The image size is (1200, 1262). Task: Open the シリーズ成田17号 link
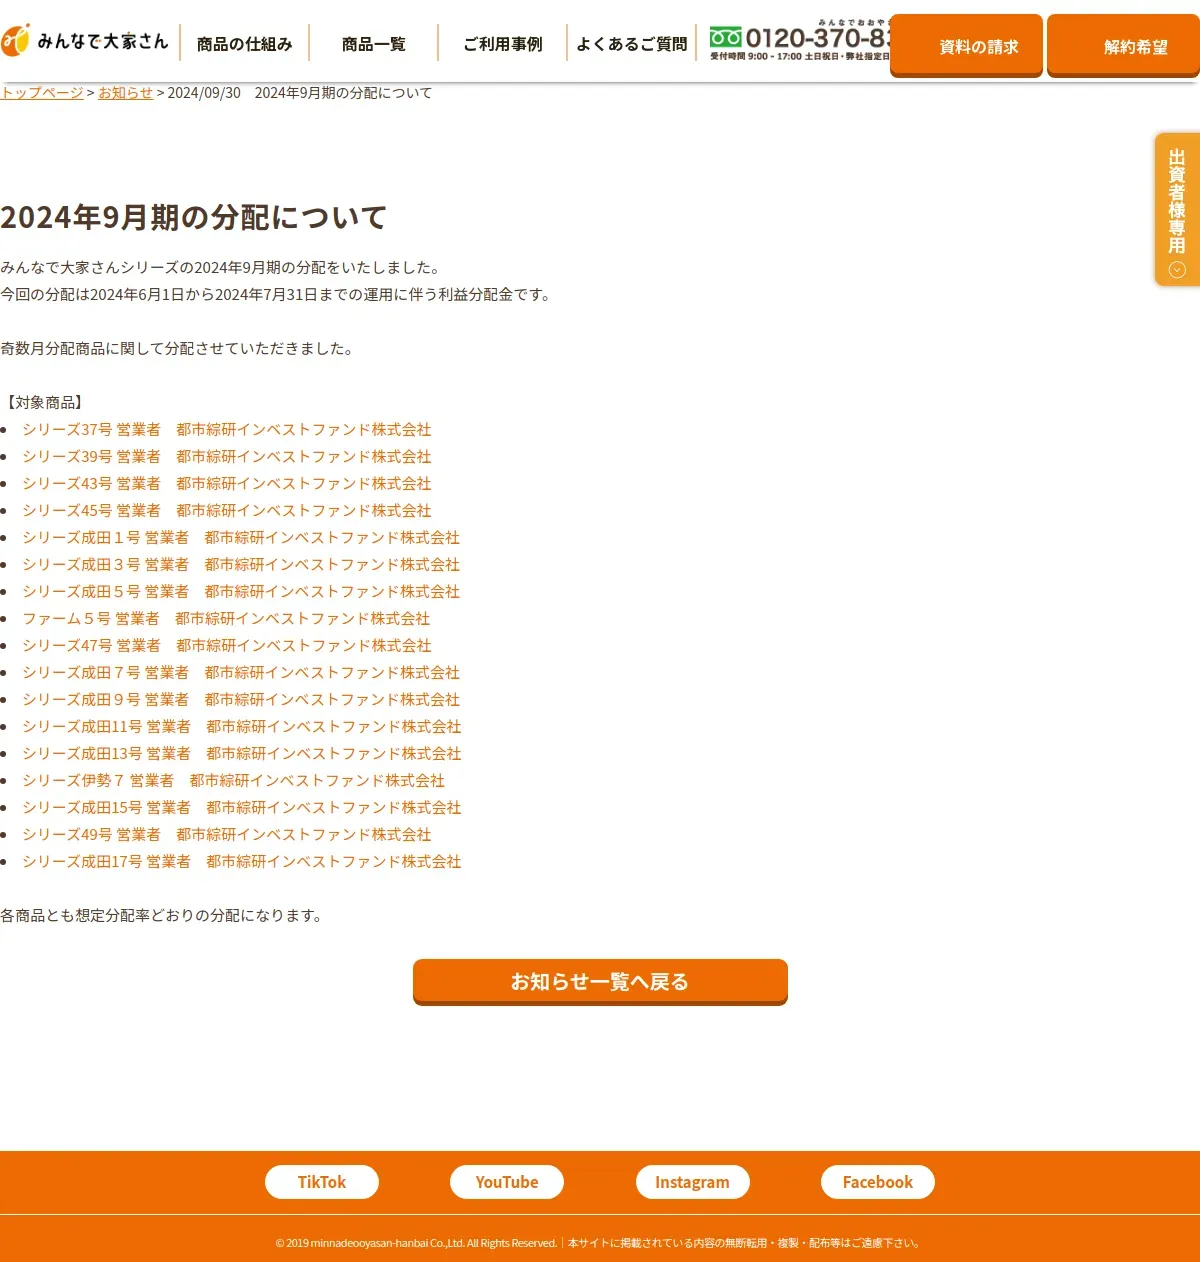click(x=242, y=862)
